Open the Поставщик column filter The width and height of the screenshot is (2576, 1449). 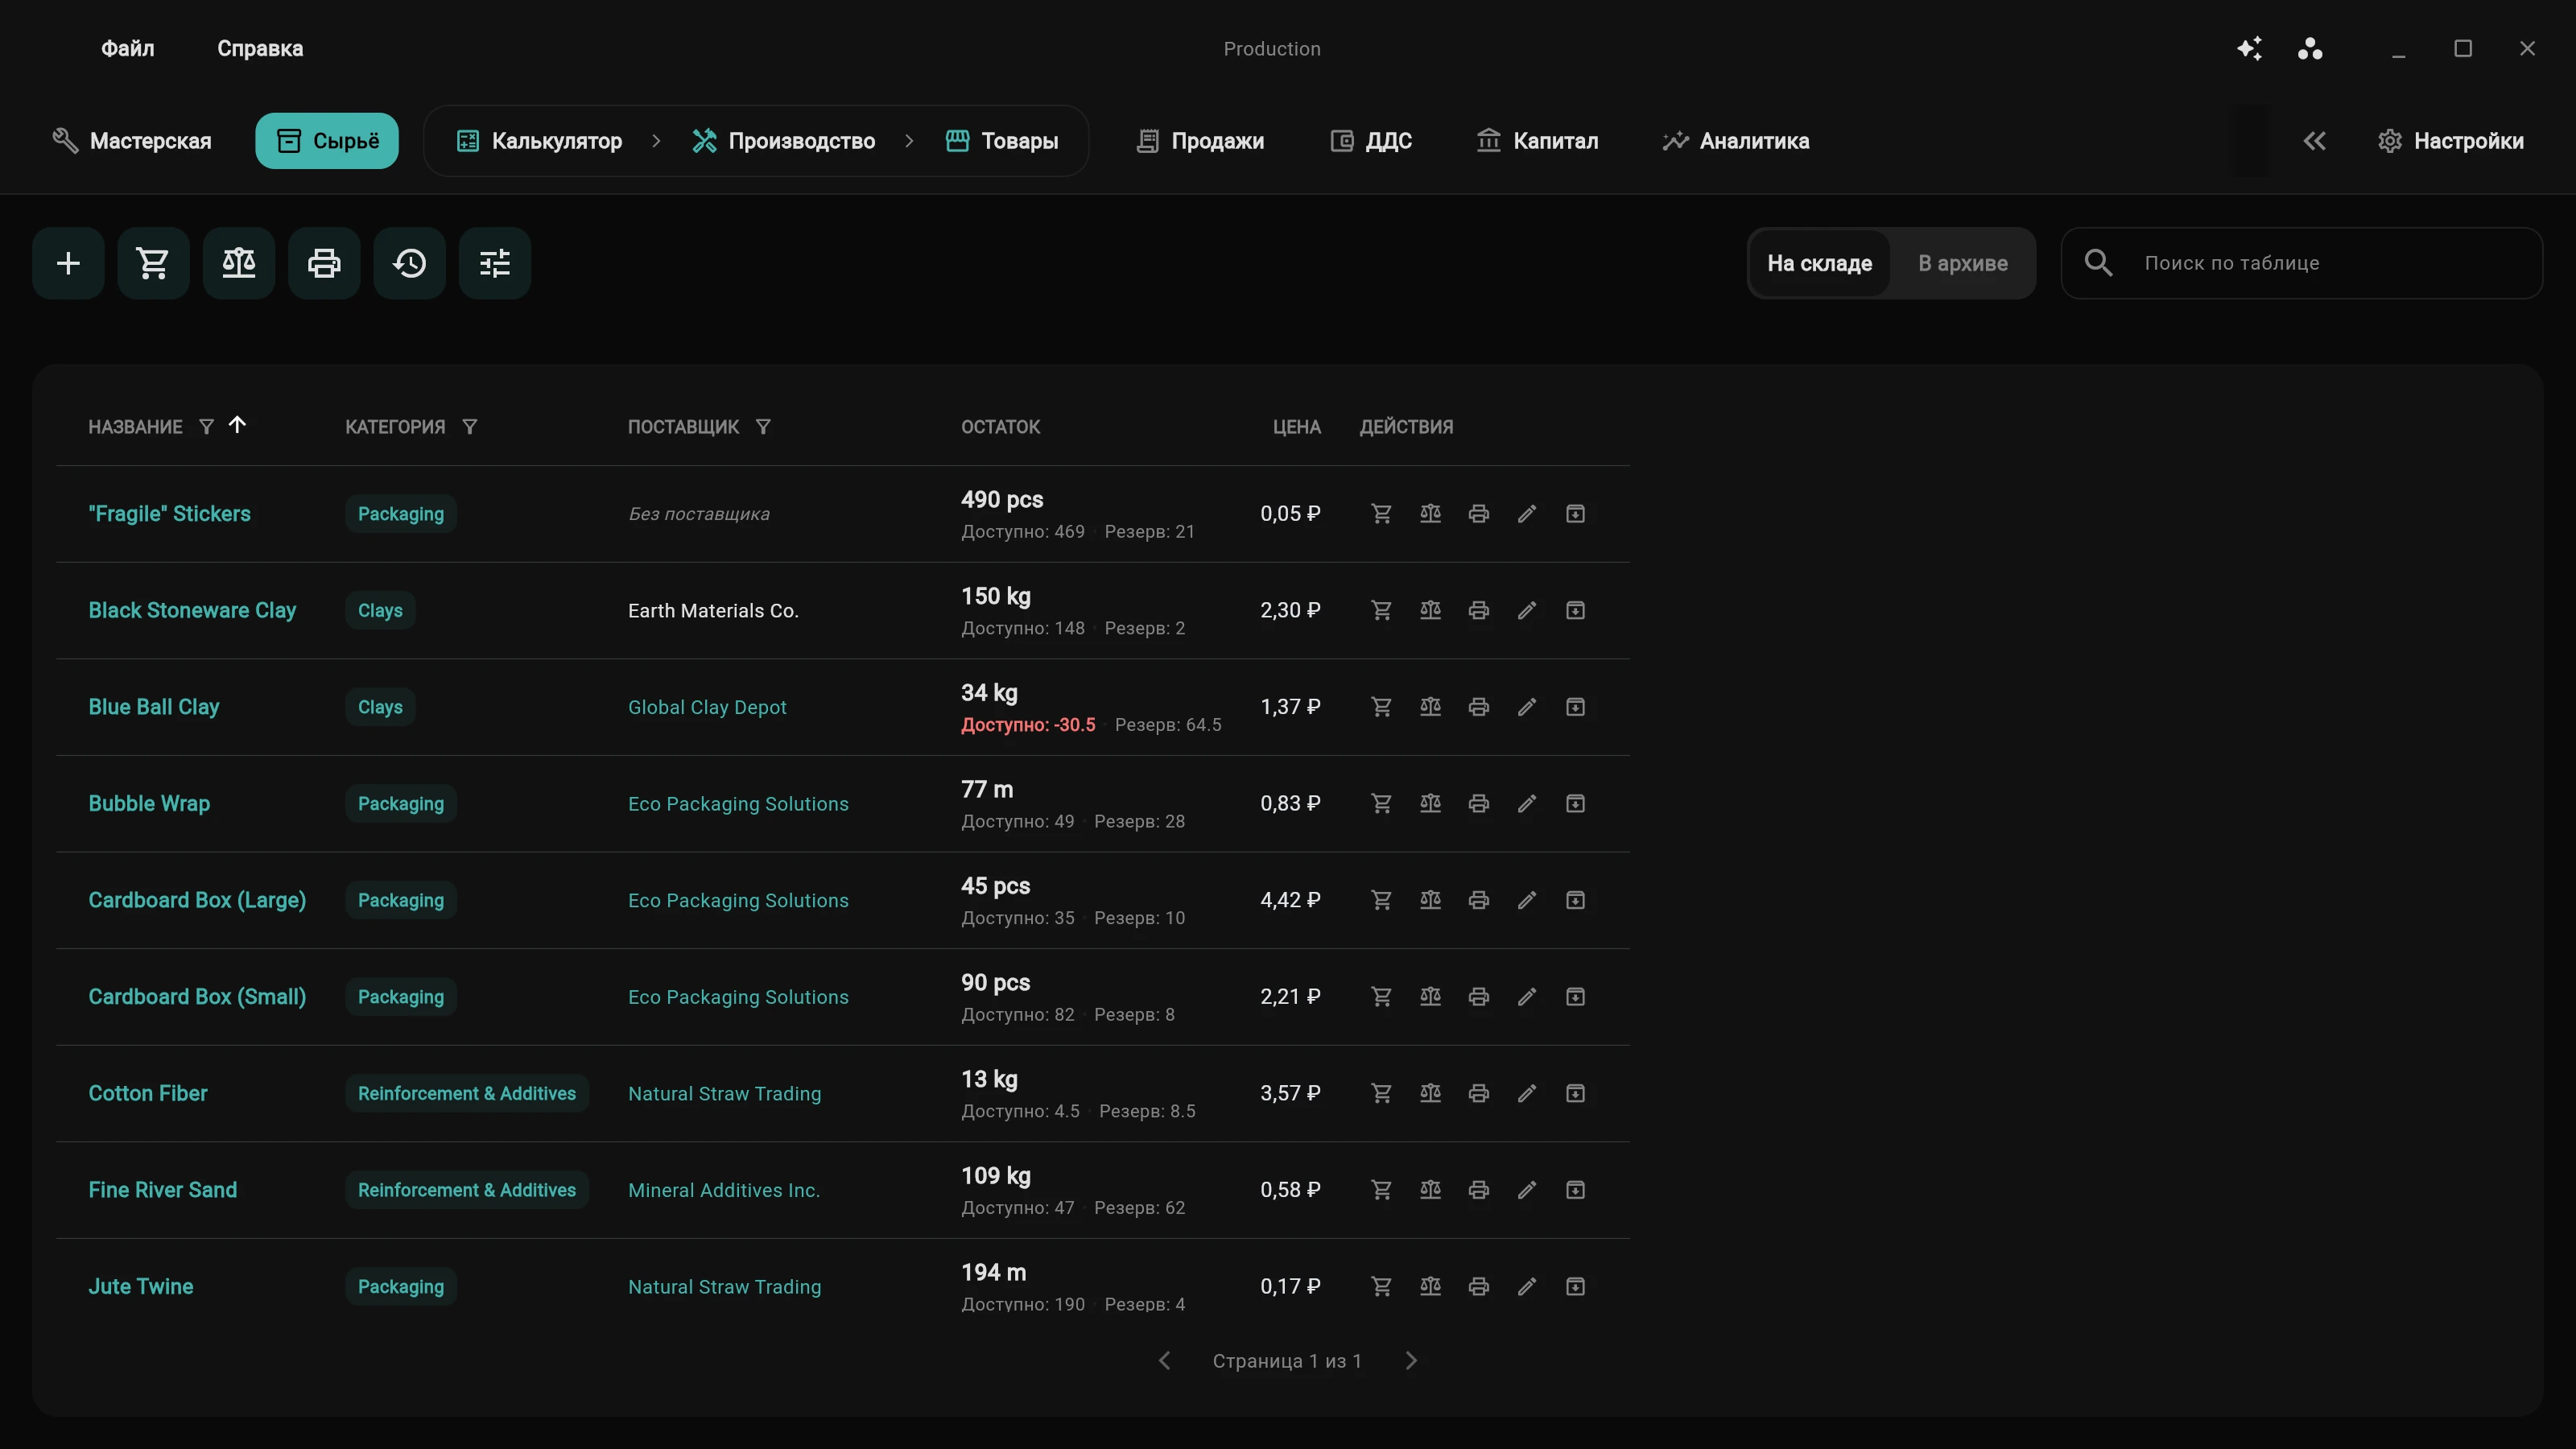click(x=763, y=427)
